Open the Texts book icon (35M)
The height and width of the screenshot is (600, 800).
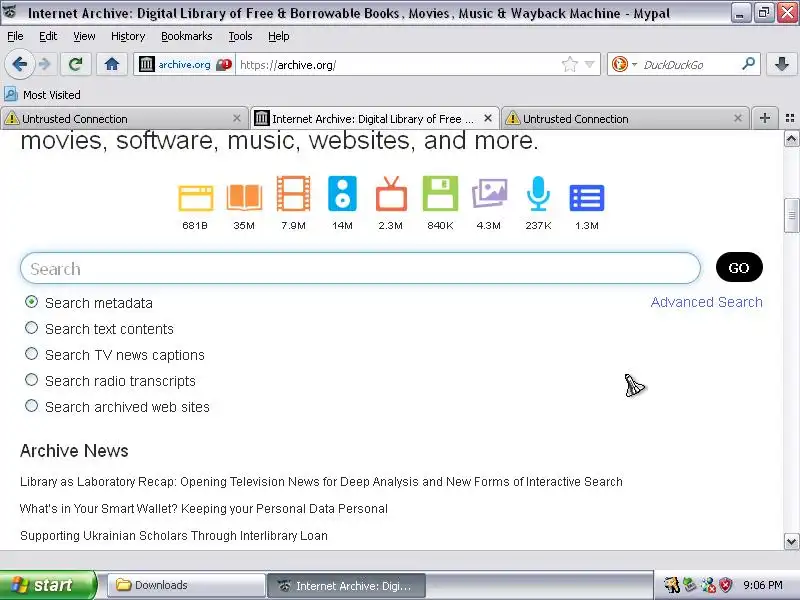pyautogui.click(x=244, y=198)
